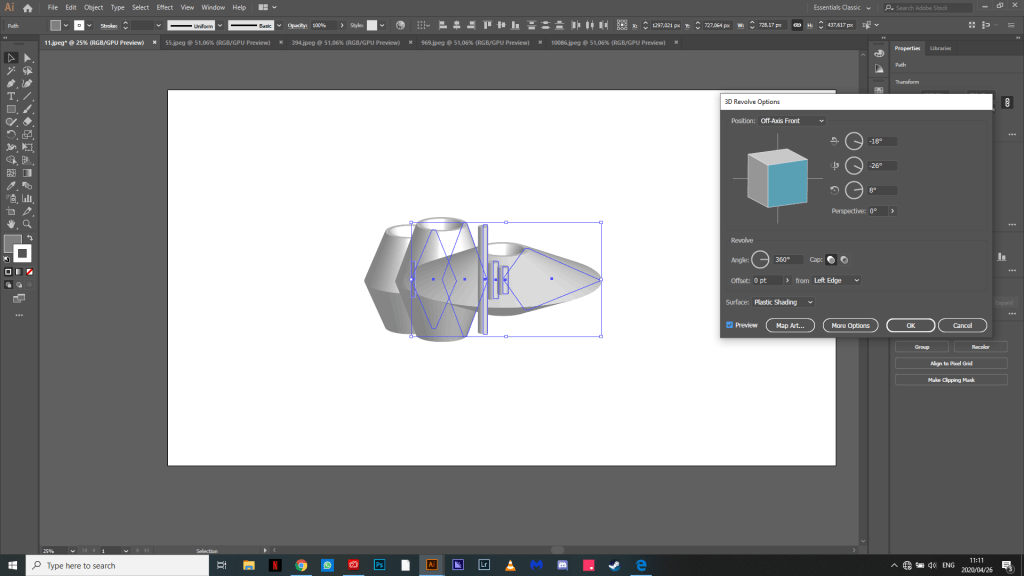Image resolution: width=1024 pixels, height=576 pixels.
Task: Swap fill and stroke colors icon
Action: (28, 237)
